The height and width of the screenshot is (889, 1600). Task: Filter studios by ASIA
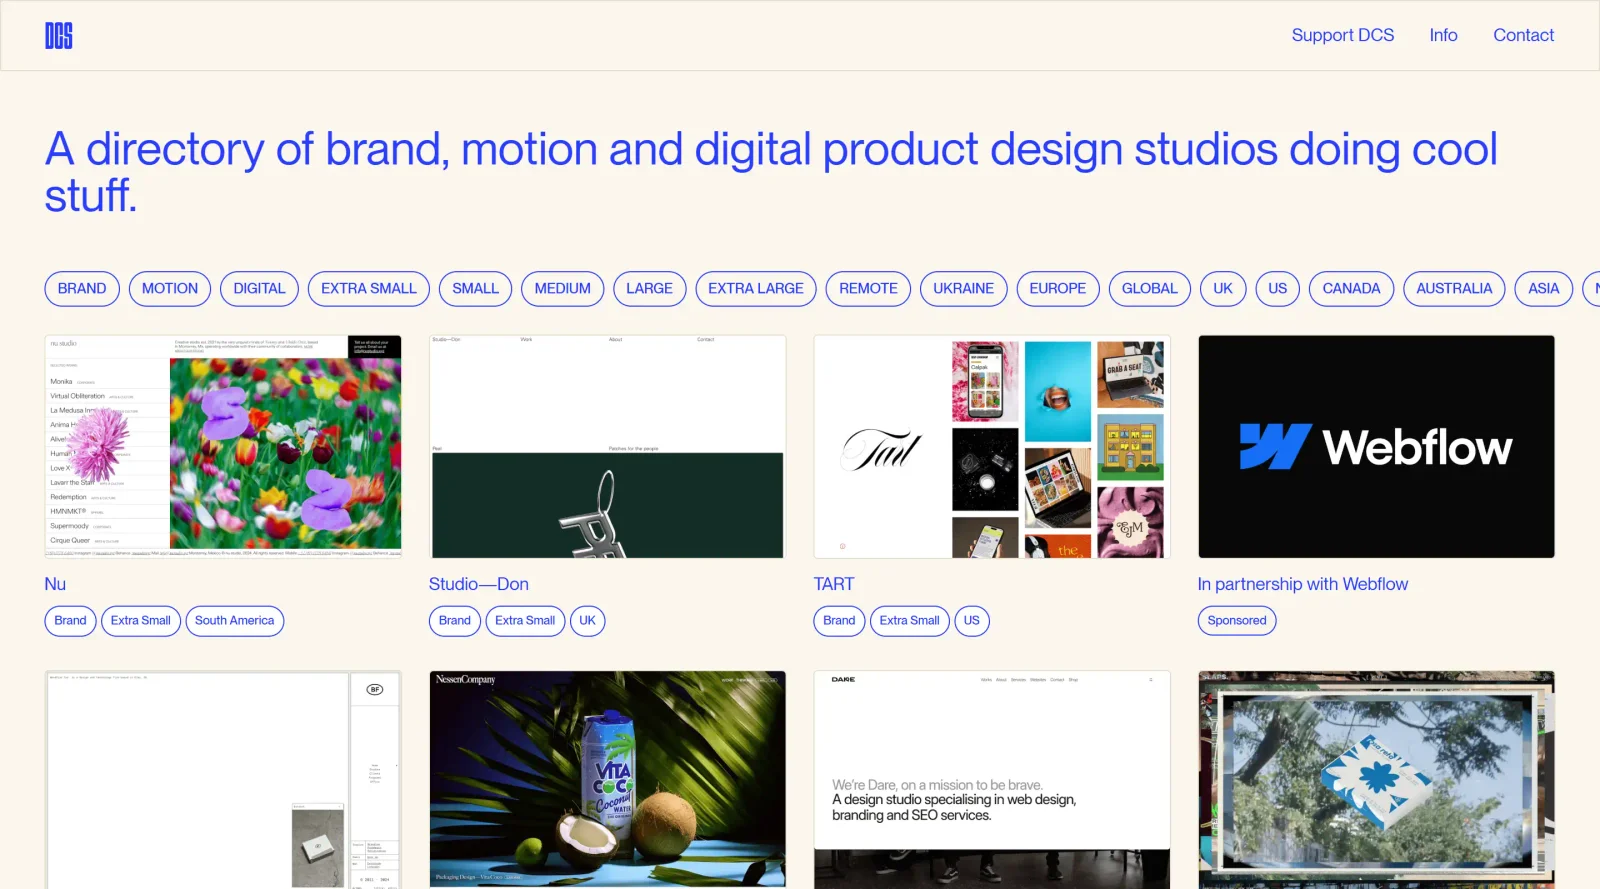1543,288
